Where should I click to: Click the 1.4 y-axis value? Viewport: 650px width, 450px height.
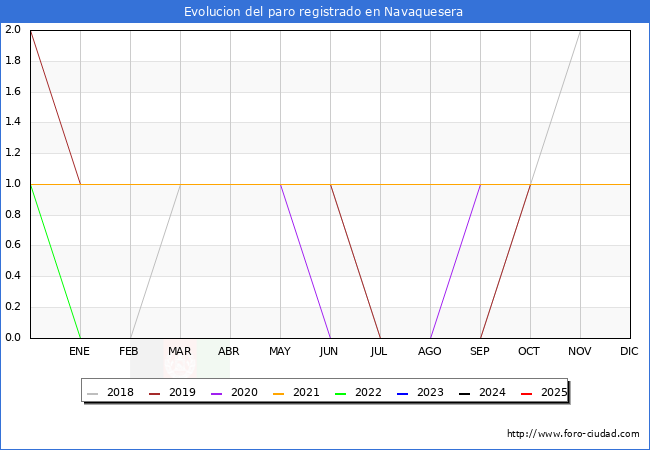(x=13, y=122)
